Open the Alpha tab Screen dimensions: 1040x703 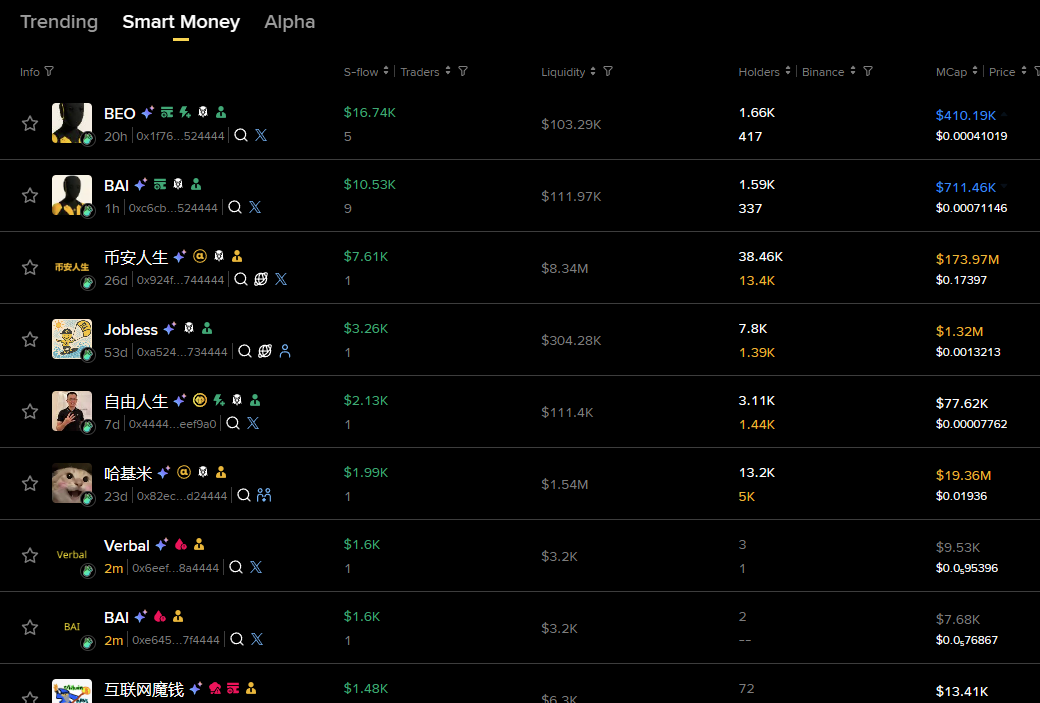[x=289, y=21]
